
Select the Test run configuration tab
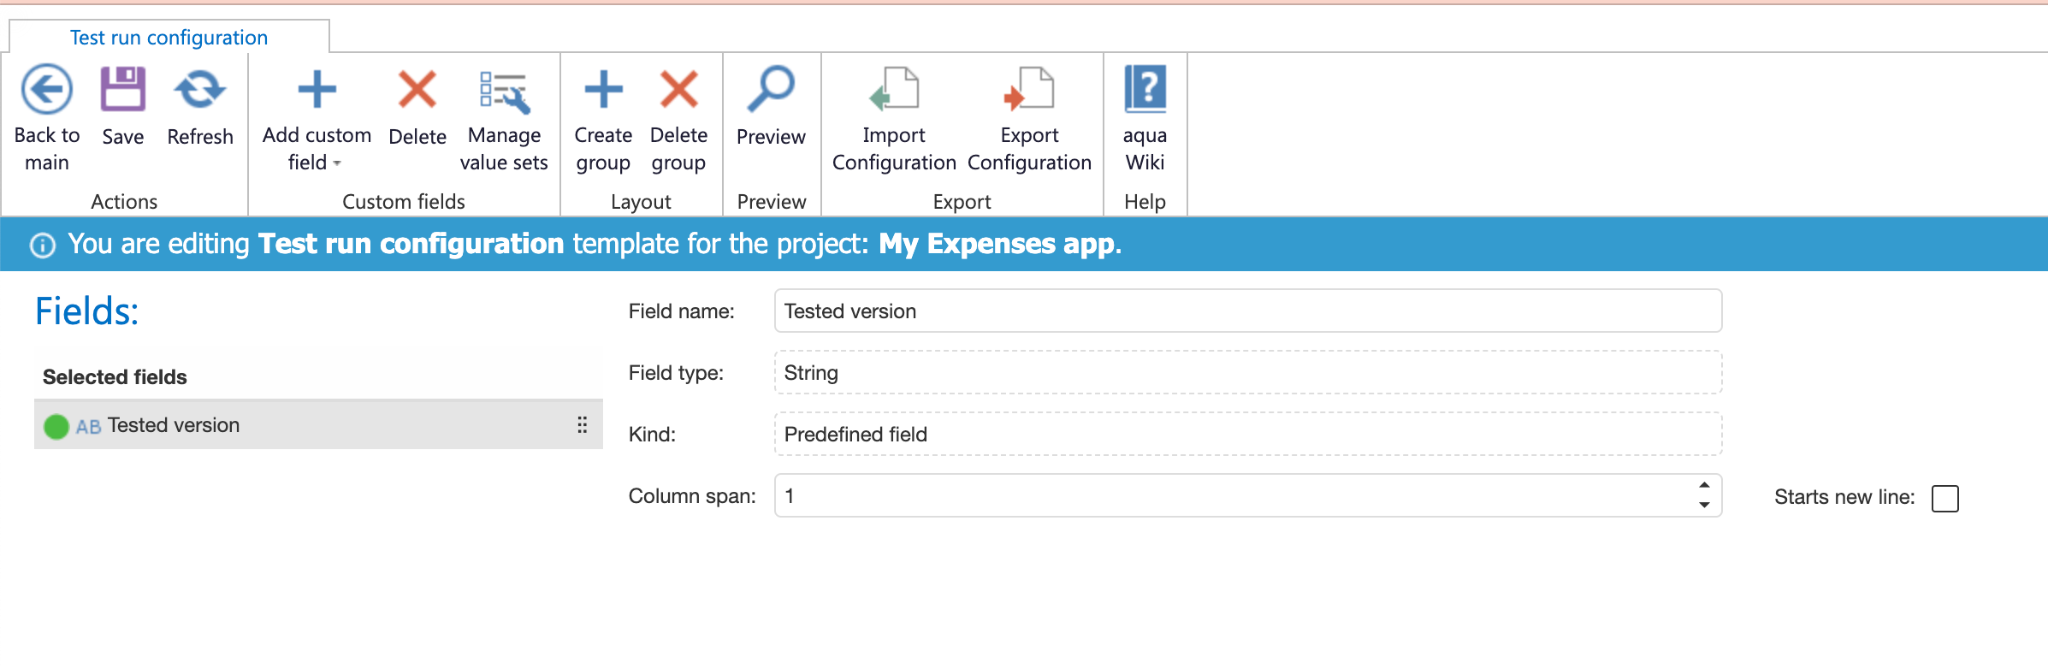click(169, 37)
